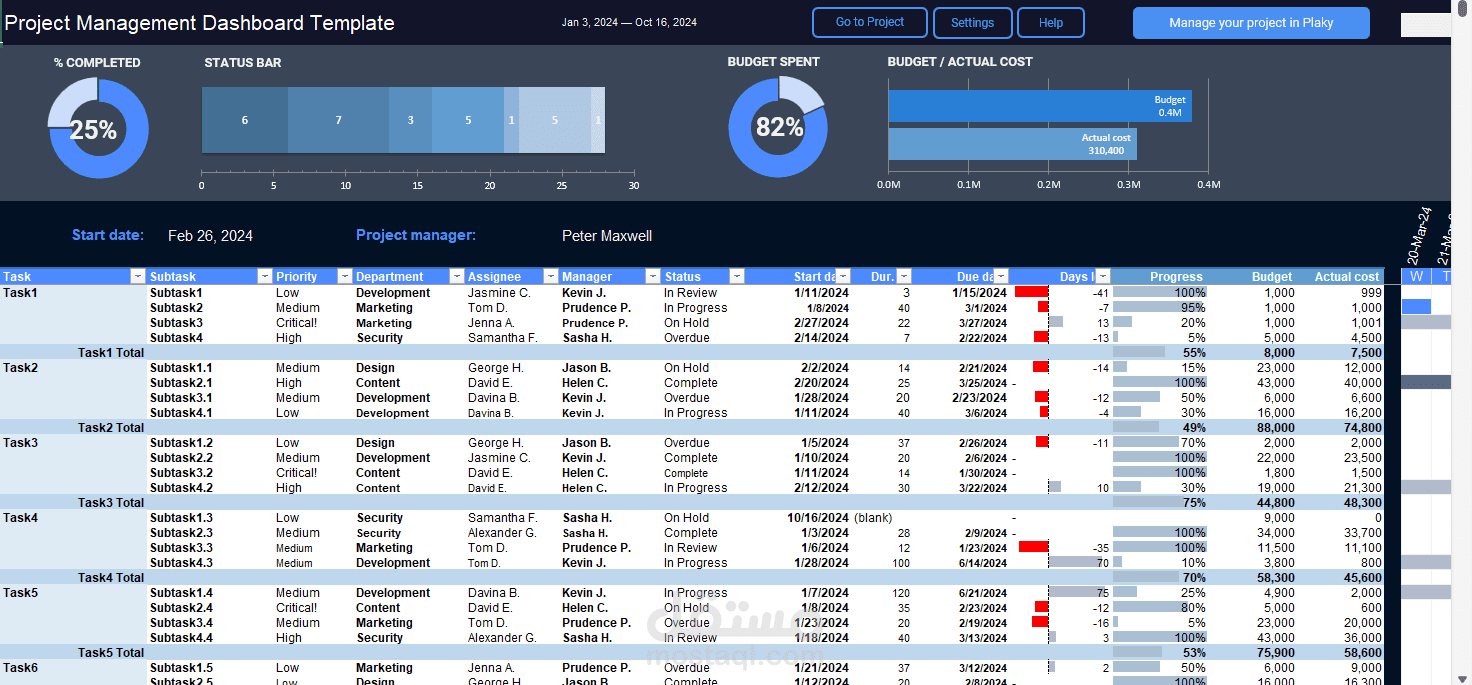Select the Task3 cell
Screen dimensions: 1472x685
click(73, 443)
